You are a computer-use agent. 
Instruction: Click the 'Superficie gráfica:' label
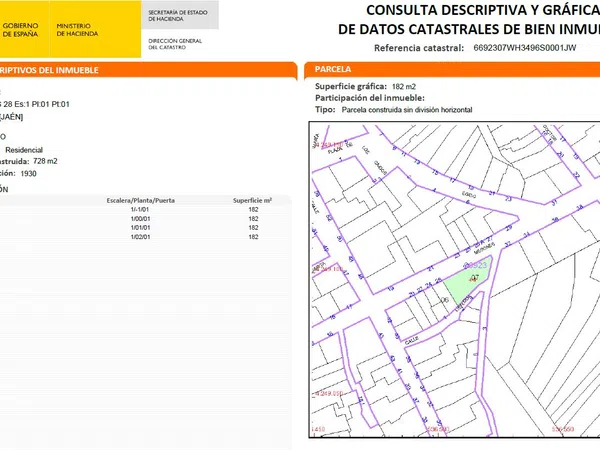[351, 86]
